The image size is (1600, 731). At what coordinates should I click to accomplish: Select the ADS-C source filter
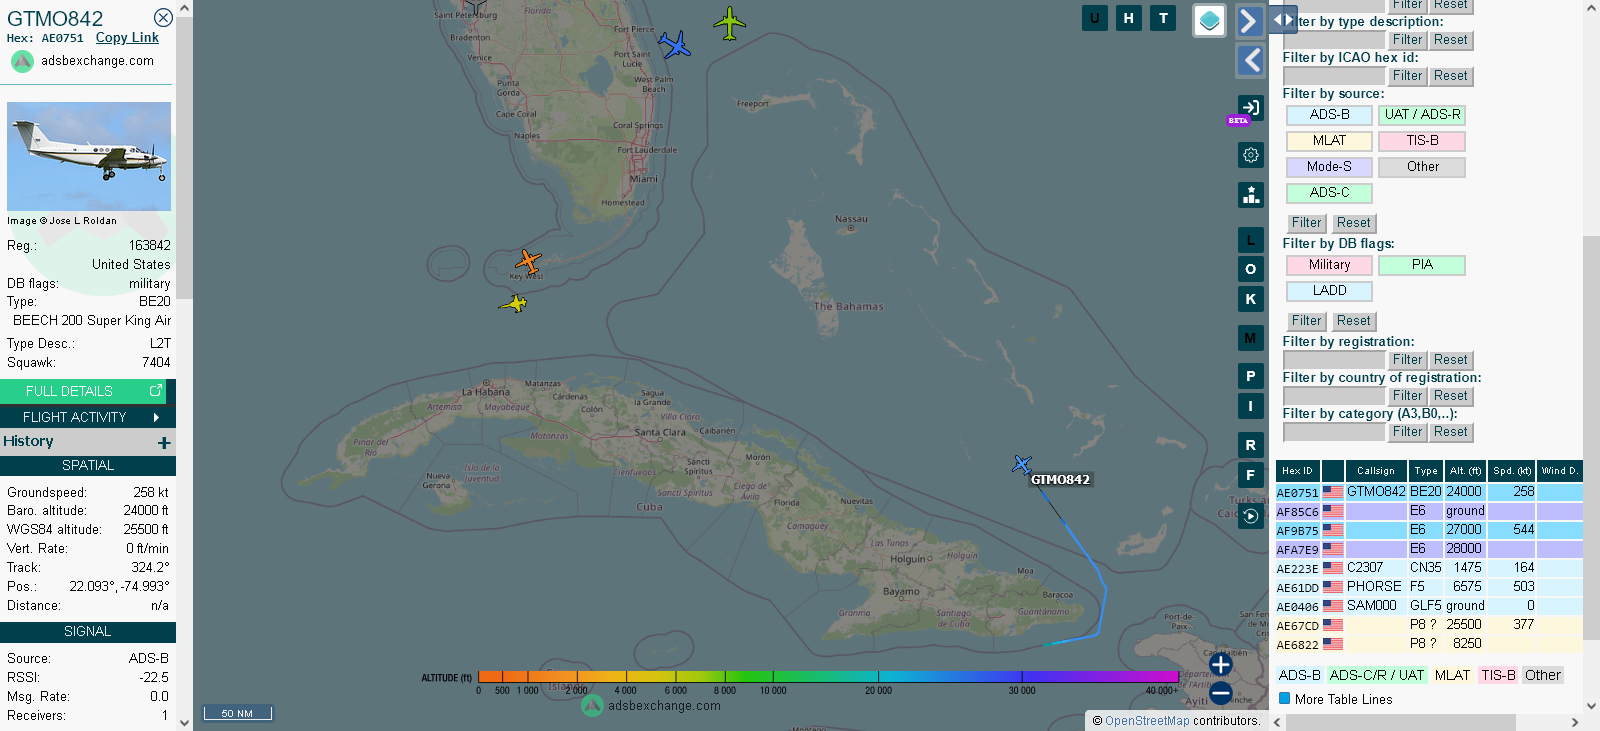tap(1329, 193)
